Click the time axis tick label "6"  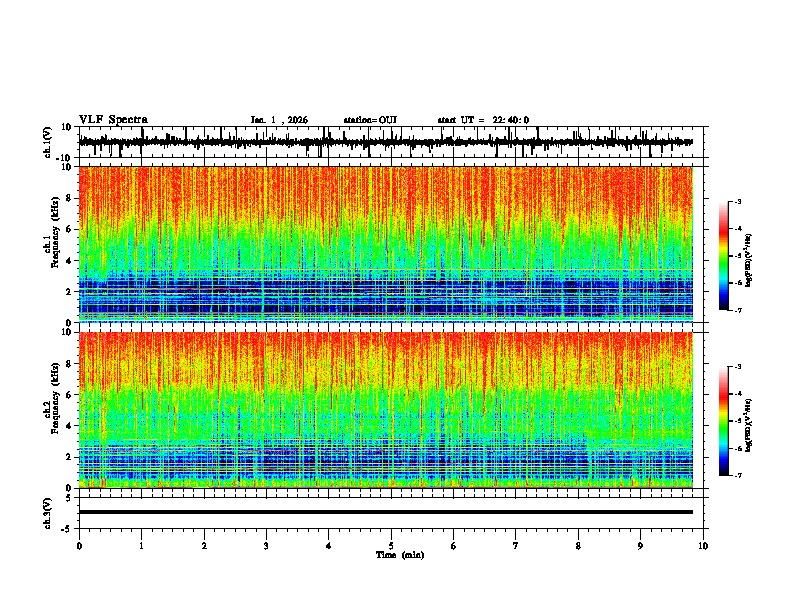pyautogui.click(x=453, y=546)
